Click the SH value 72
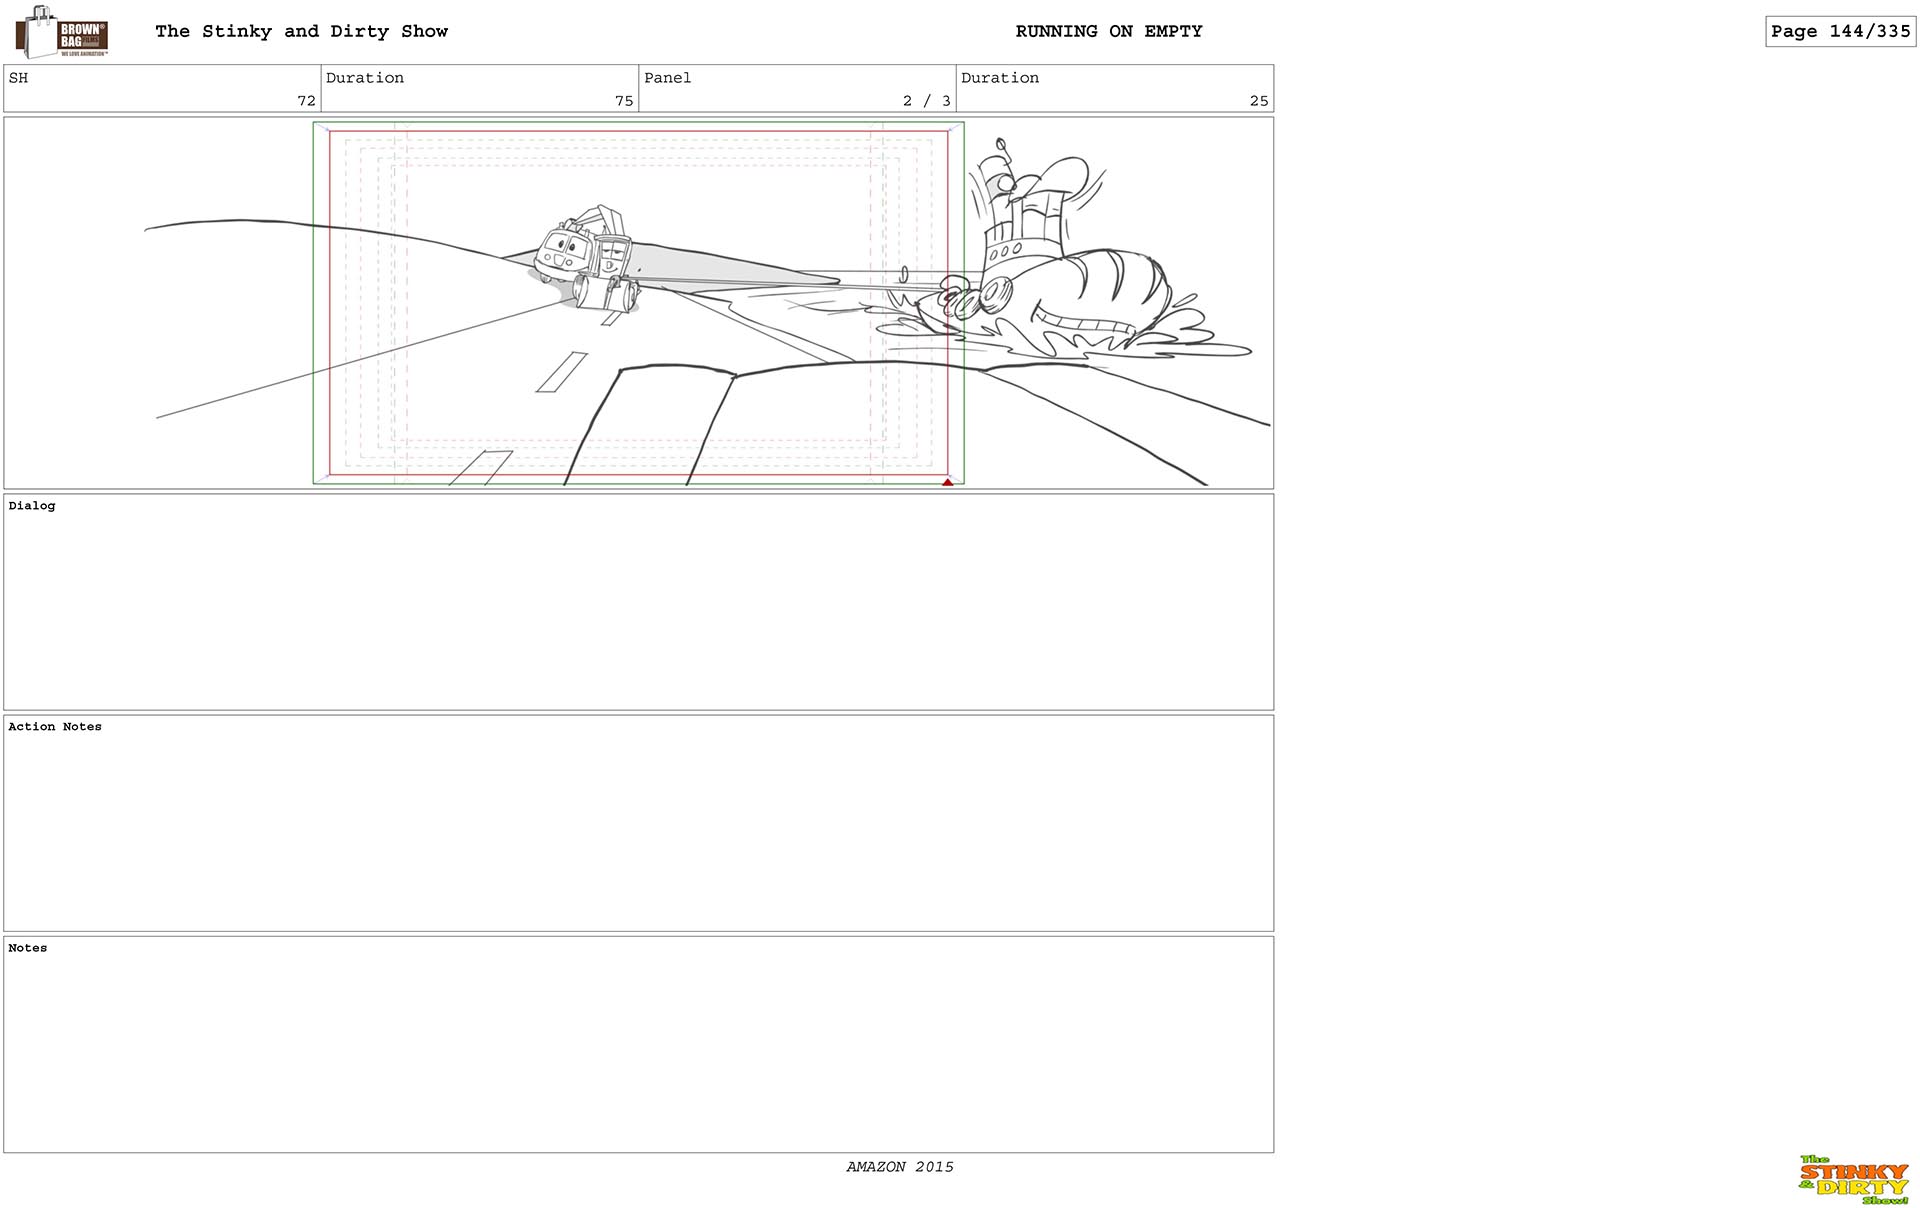Viewport: 1920px width, 1208px height. (x=306, y=101)
